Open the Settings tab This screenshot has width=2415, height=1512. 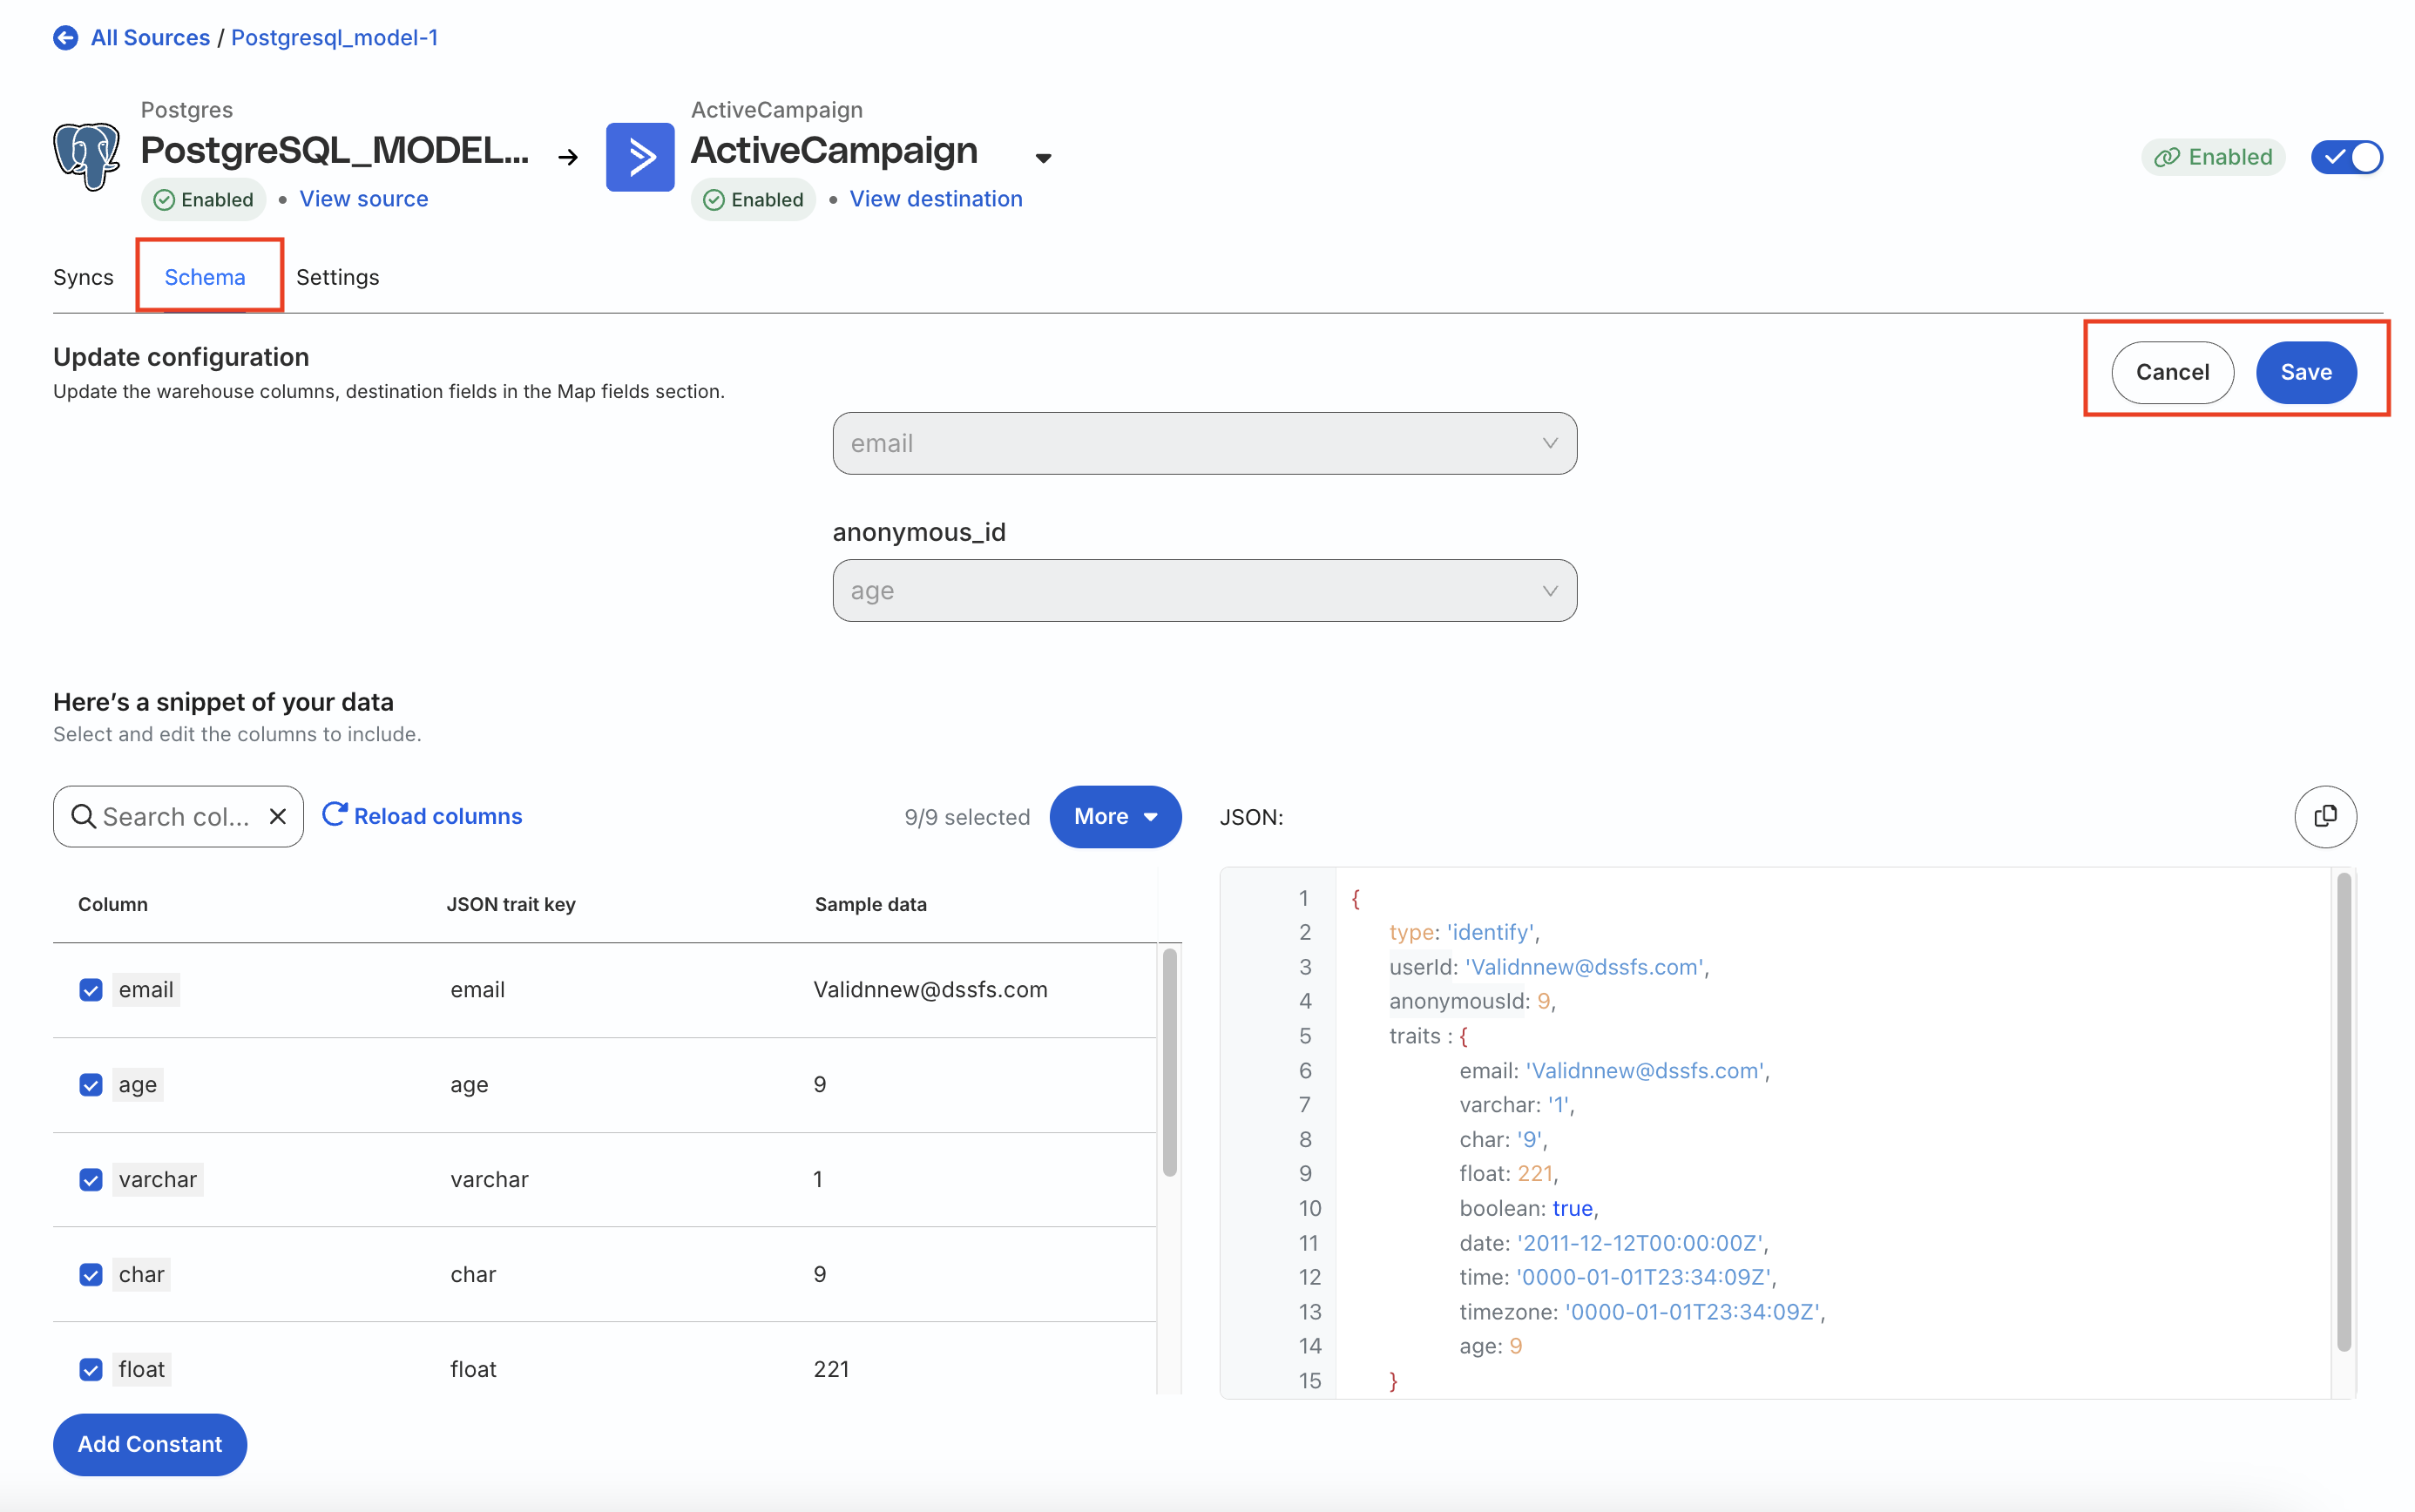click(337, 277)
